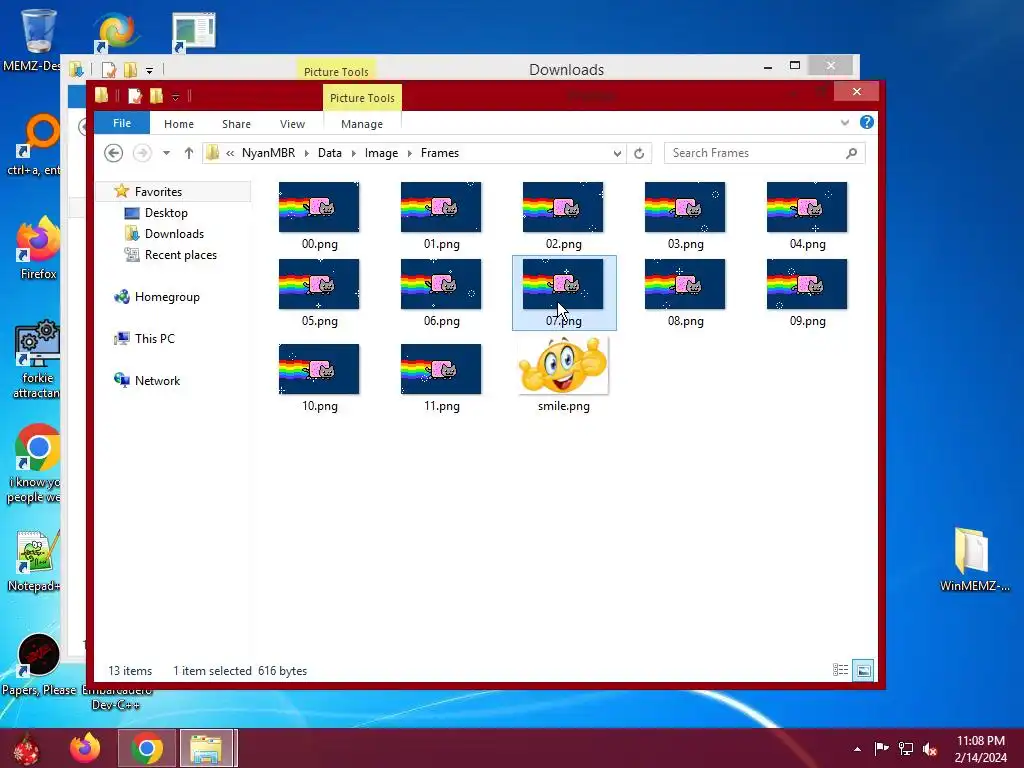Open the File tab in Frames window
The width and height of the screenshot is (1024, 768).
pos(121,123)
